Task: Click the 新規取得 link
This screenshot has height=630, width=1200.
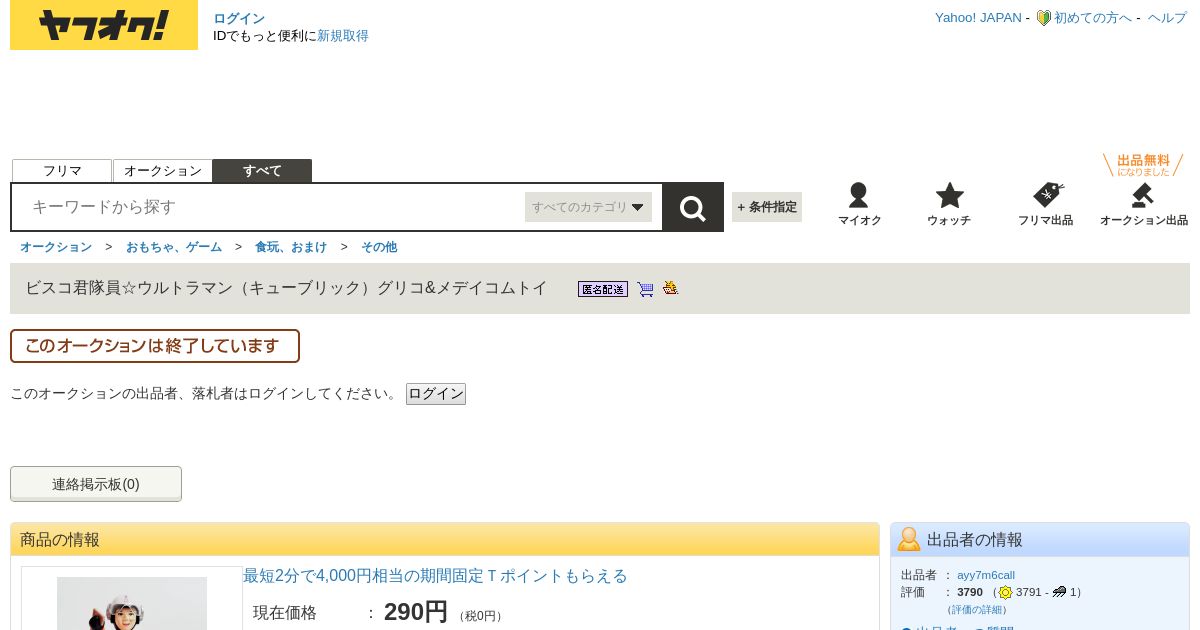Action: 343,36
